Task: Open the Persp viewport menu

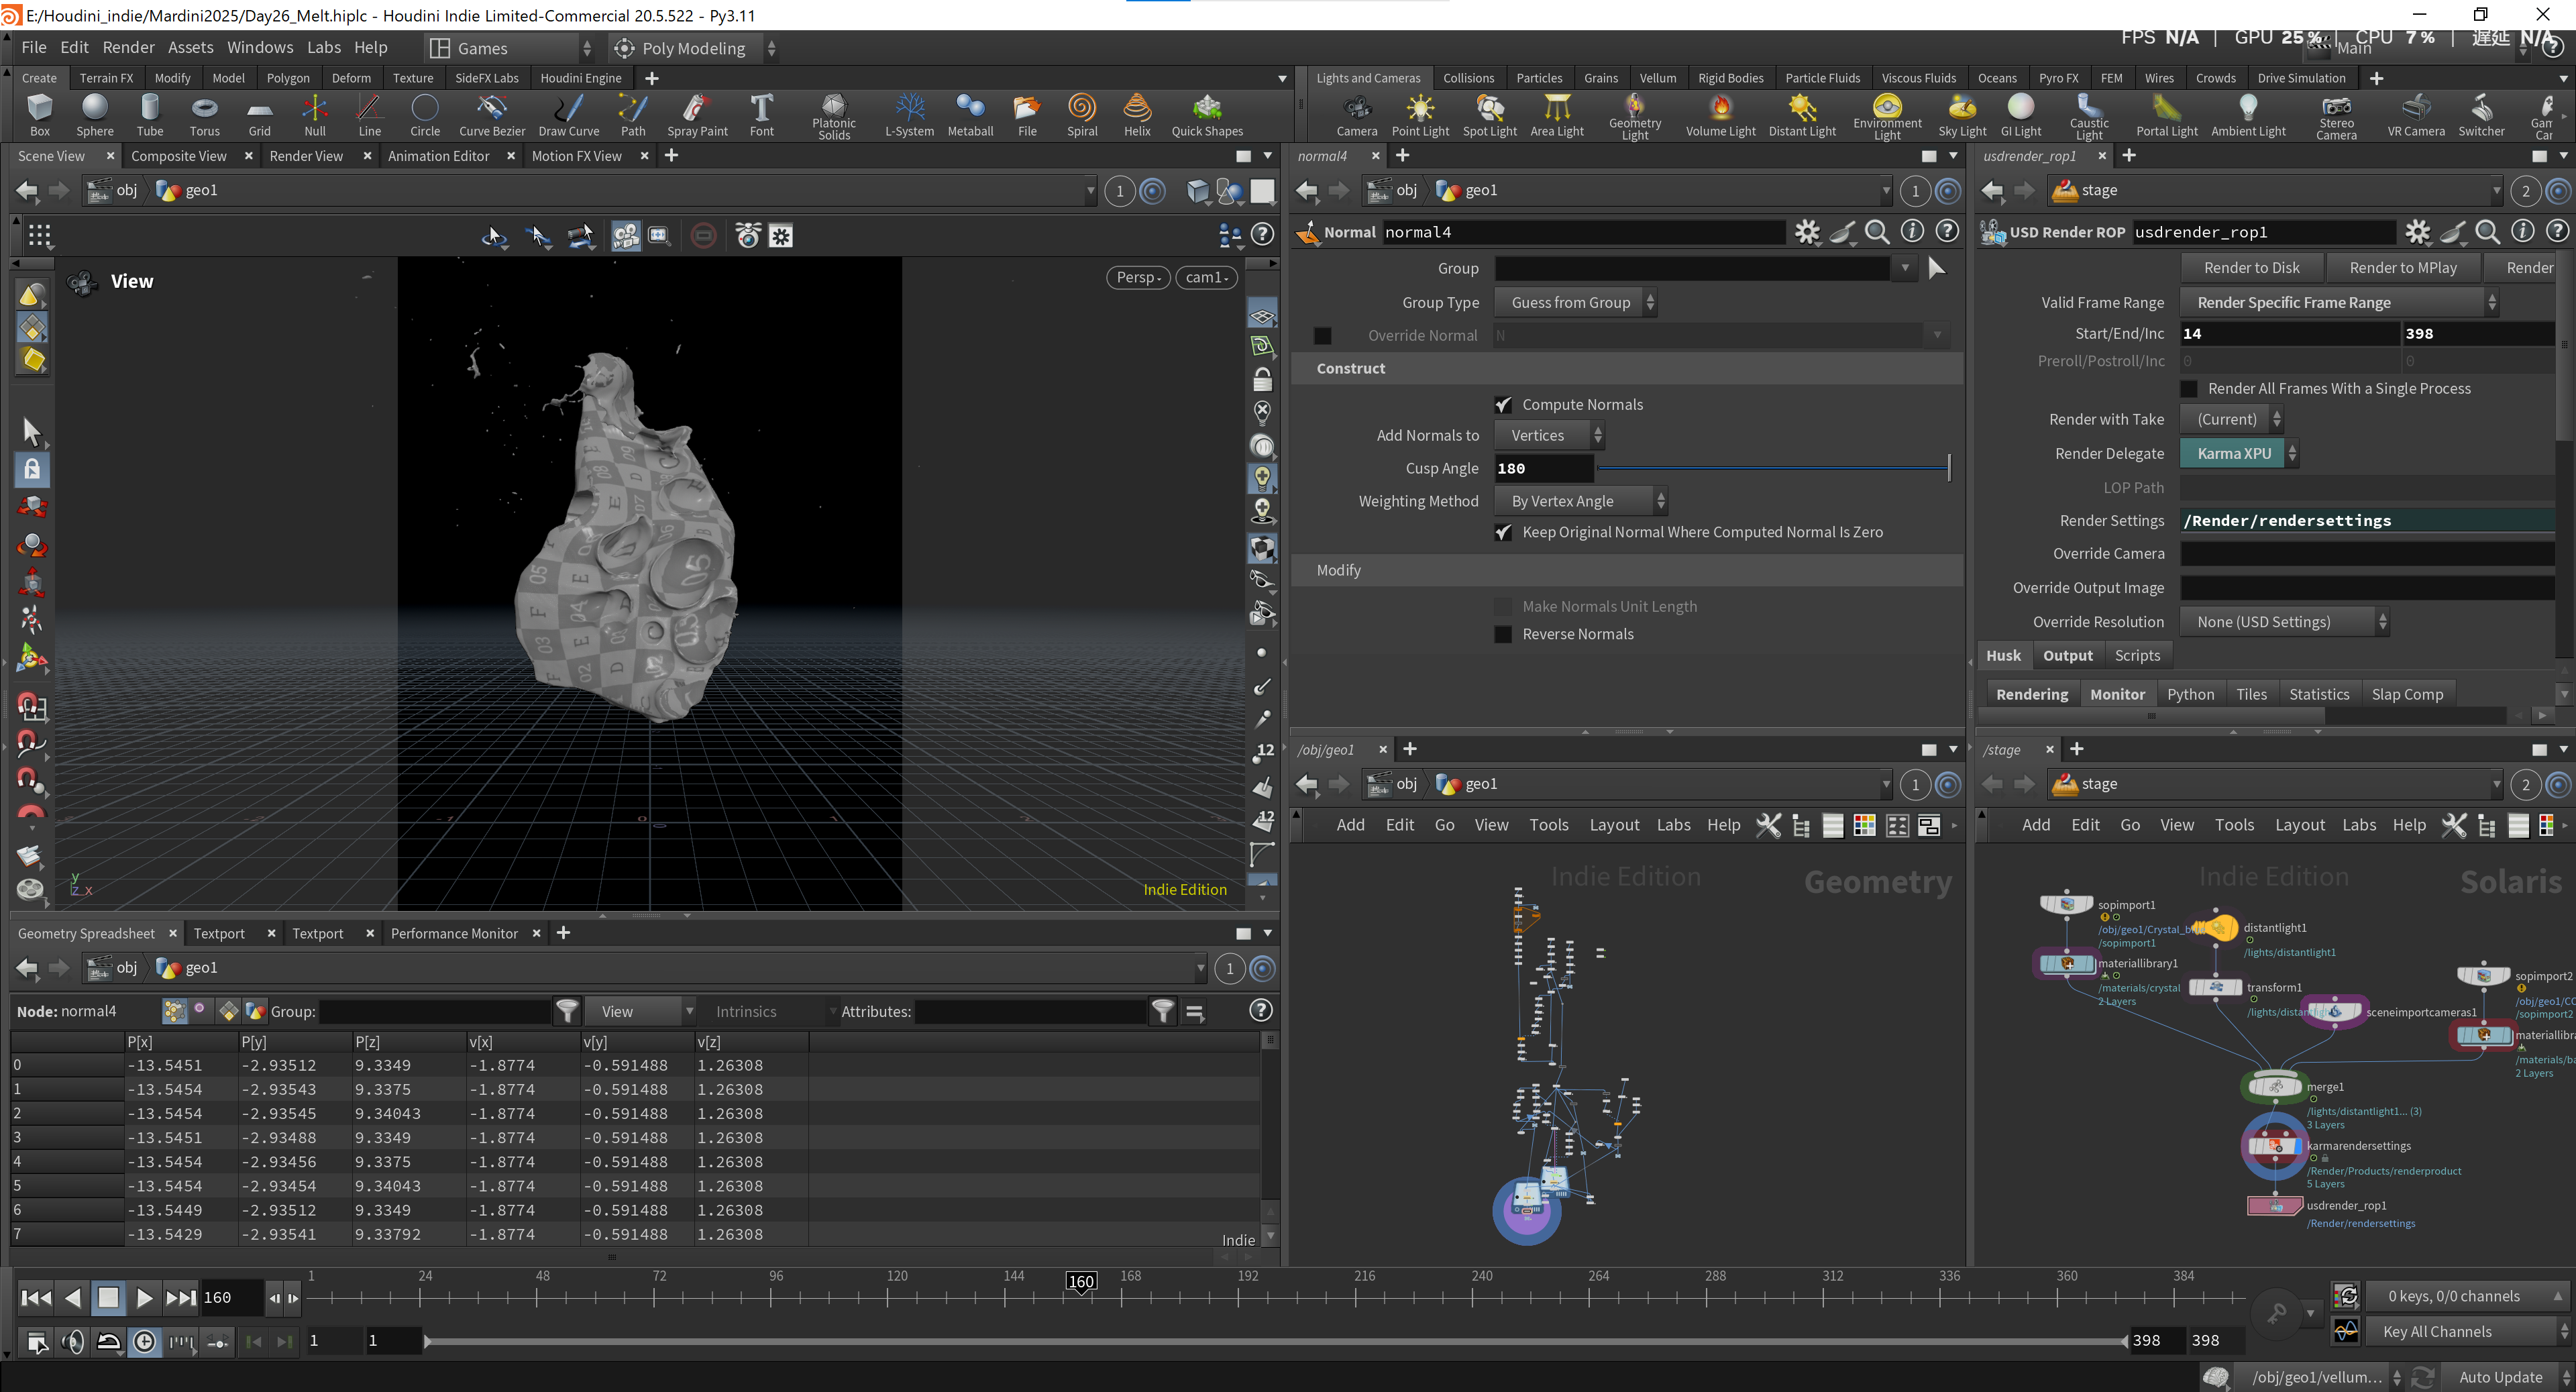Action: [1138, 277]
